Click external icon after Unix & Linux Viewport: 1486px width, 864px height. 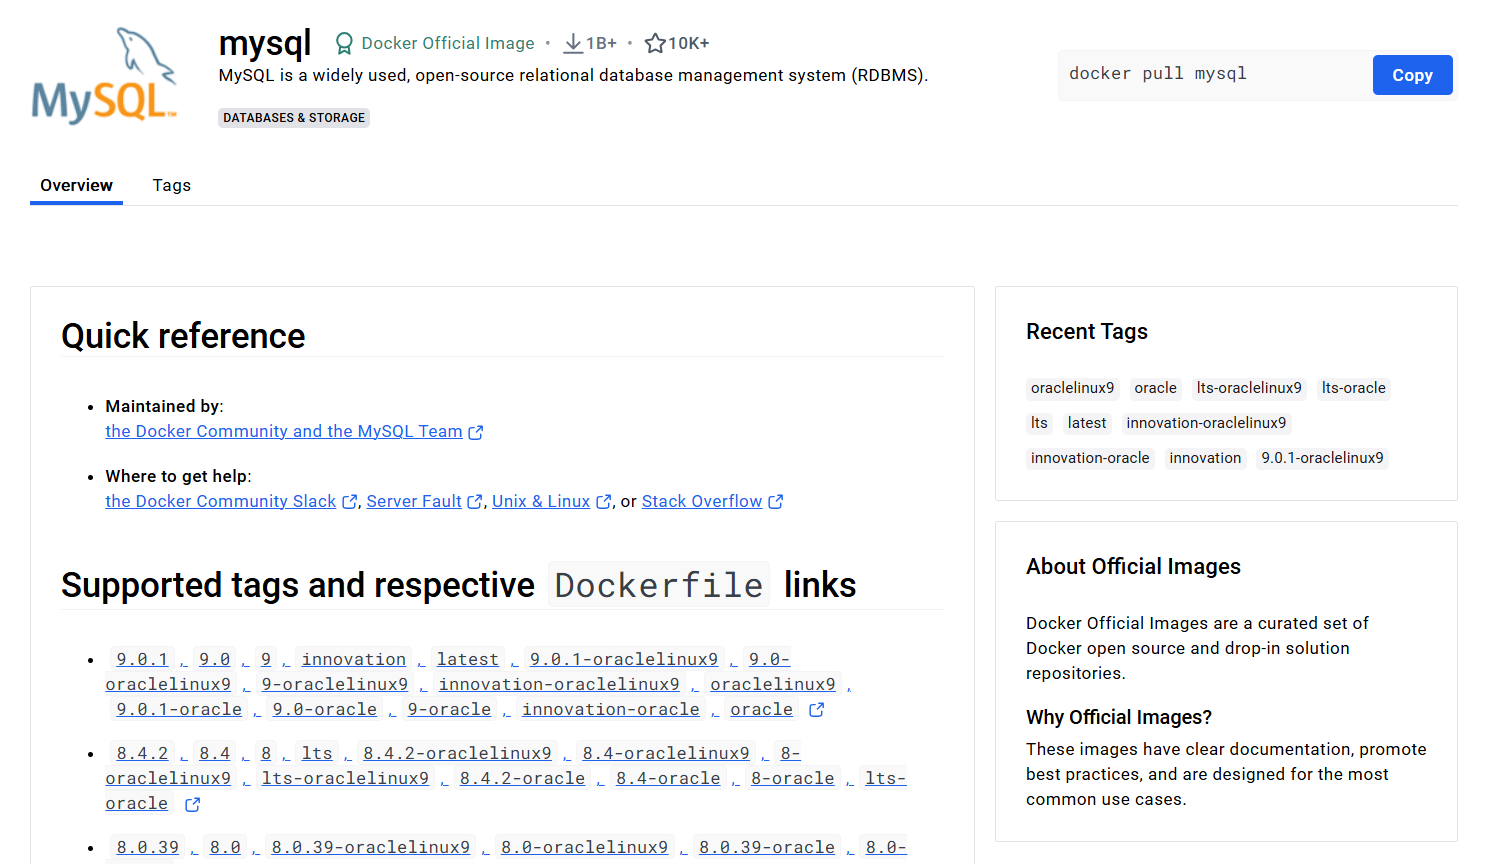click(603, 502)
